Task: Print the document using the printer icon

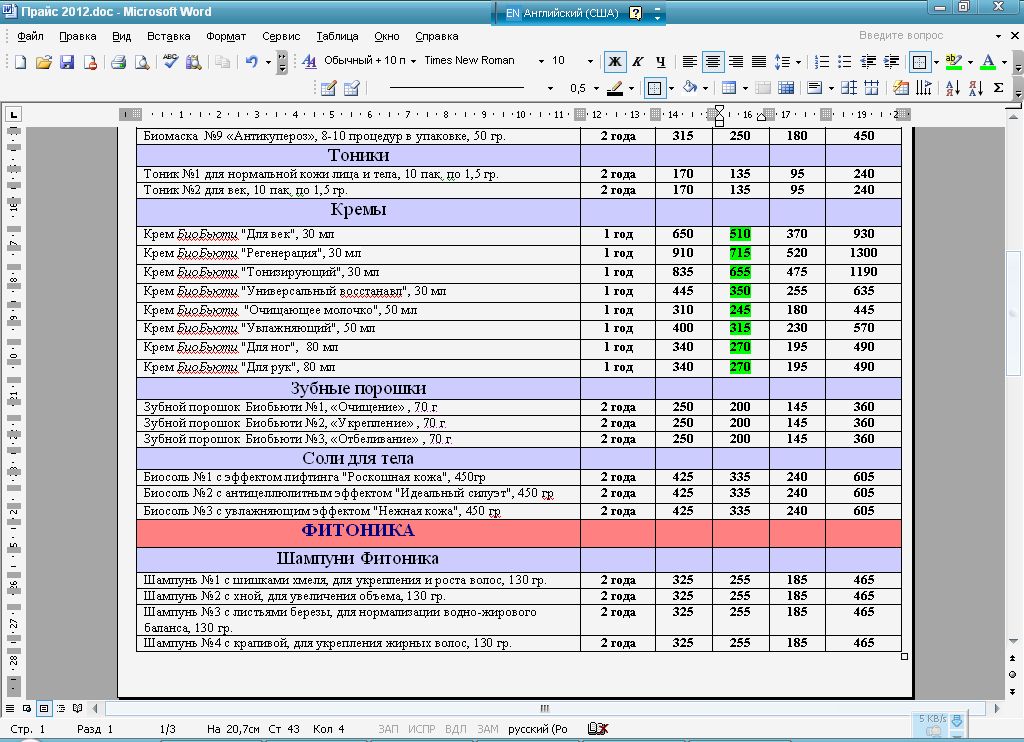Action: [118, 62]
